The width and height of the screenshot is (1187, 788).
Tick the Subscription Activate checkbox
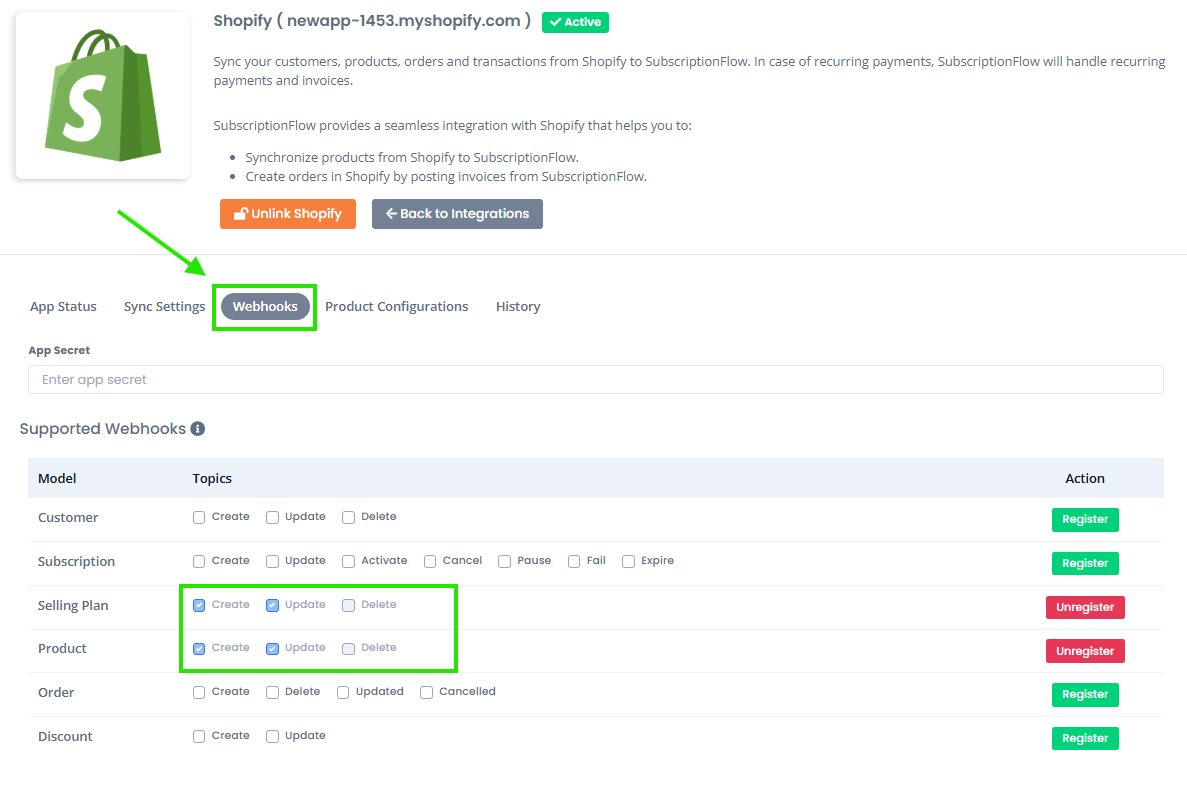(x=348, y=562)
